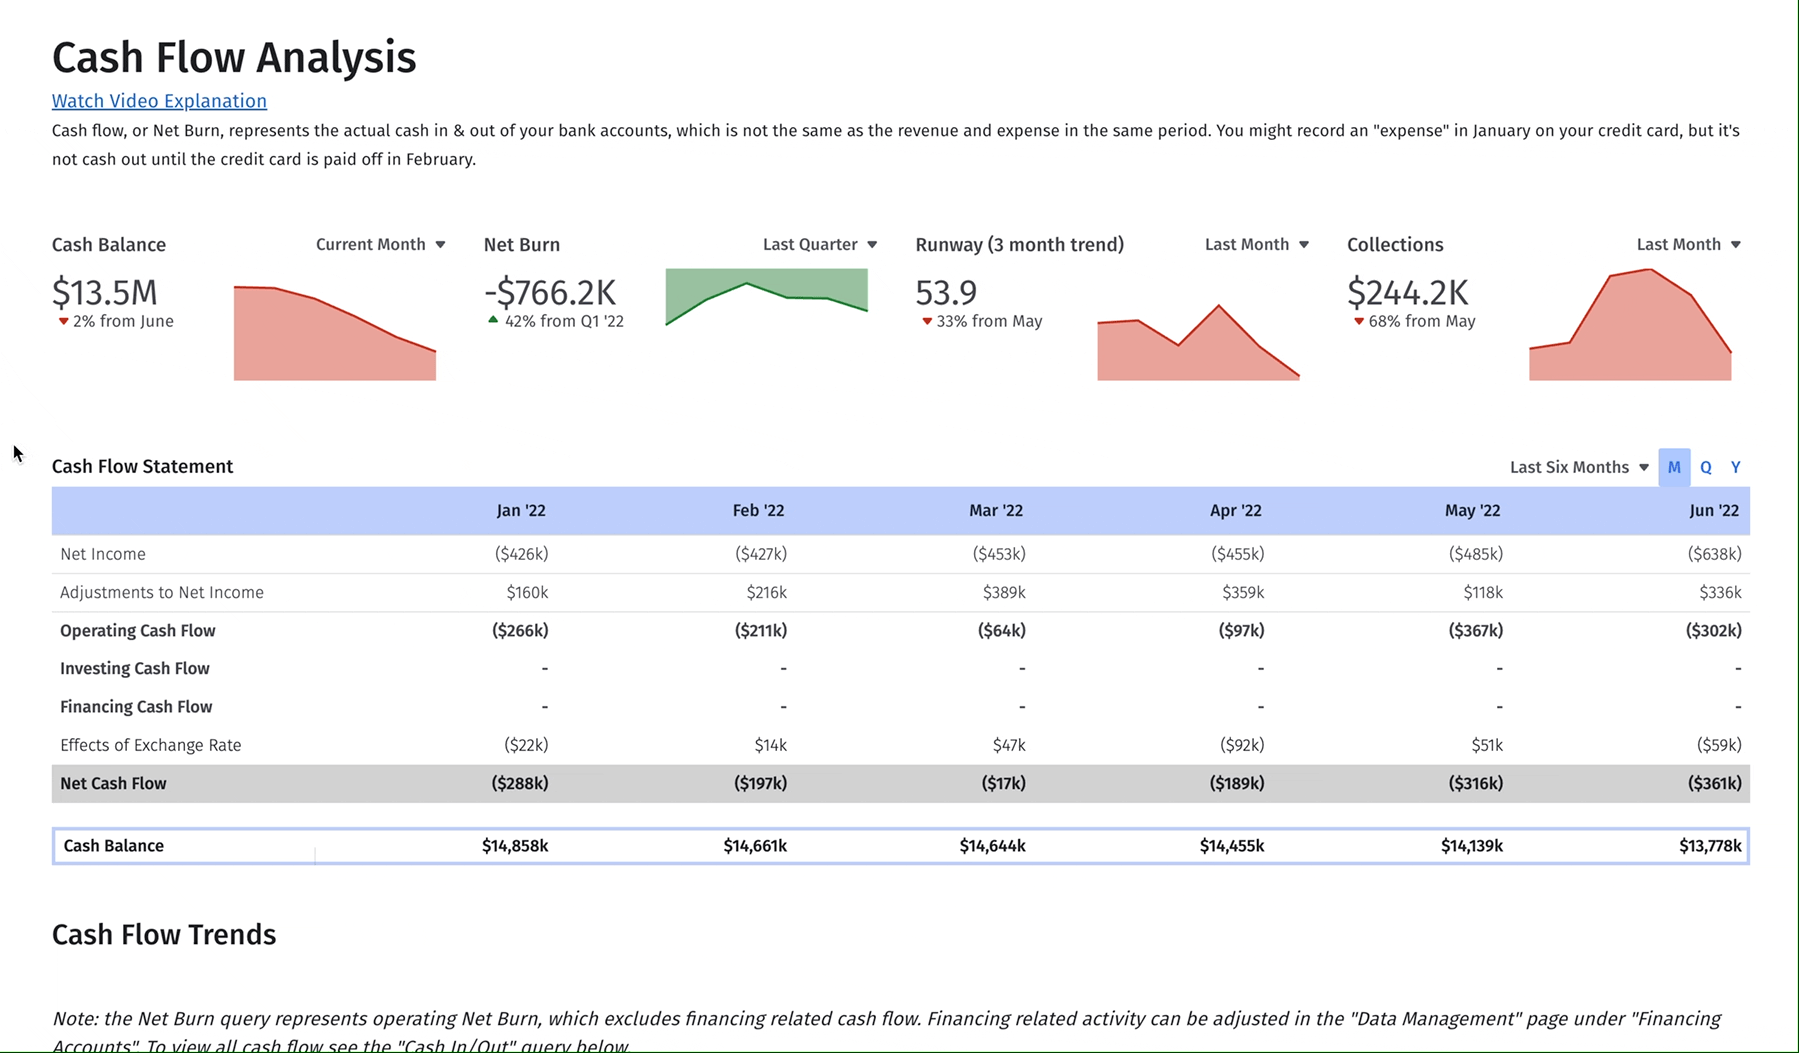Select the Operating Cash Flow row label
The width and height of the screenshot is (1799, 1053).
point(138,631)
